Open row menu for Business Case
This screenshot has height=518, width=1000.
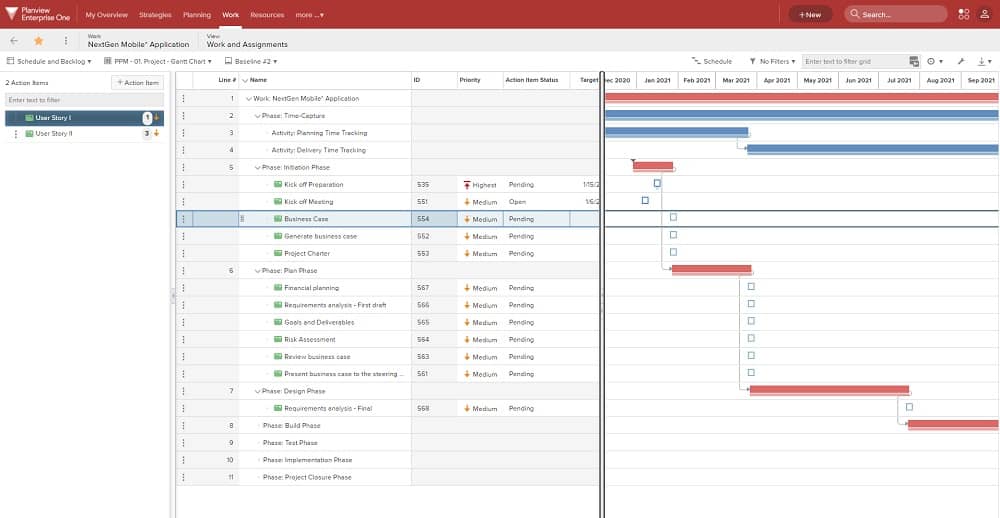click(184, 219)
